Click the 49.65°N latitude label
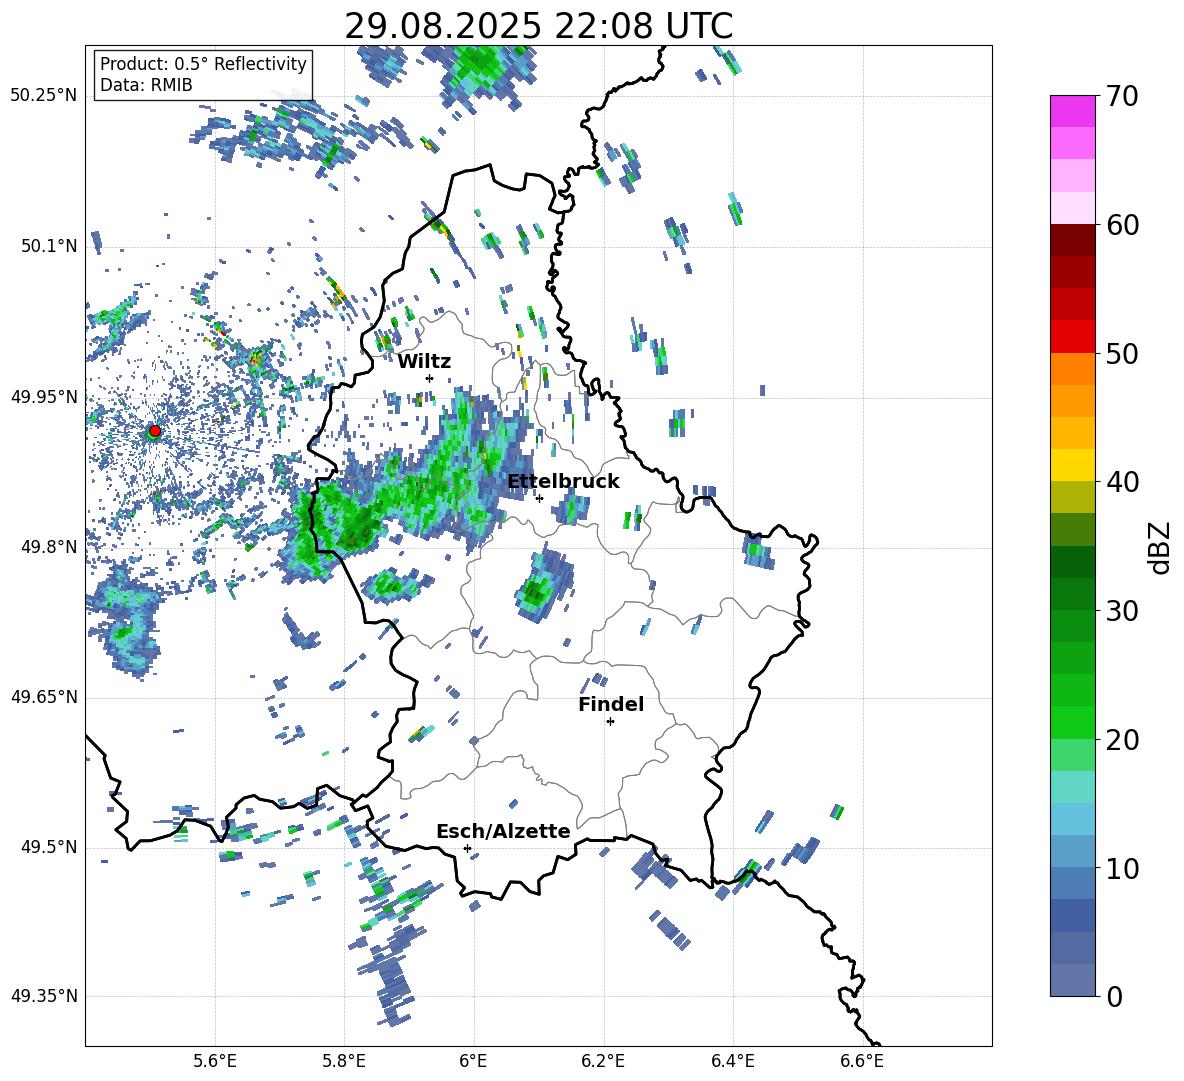 click(x=44, y=697)
